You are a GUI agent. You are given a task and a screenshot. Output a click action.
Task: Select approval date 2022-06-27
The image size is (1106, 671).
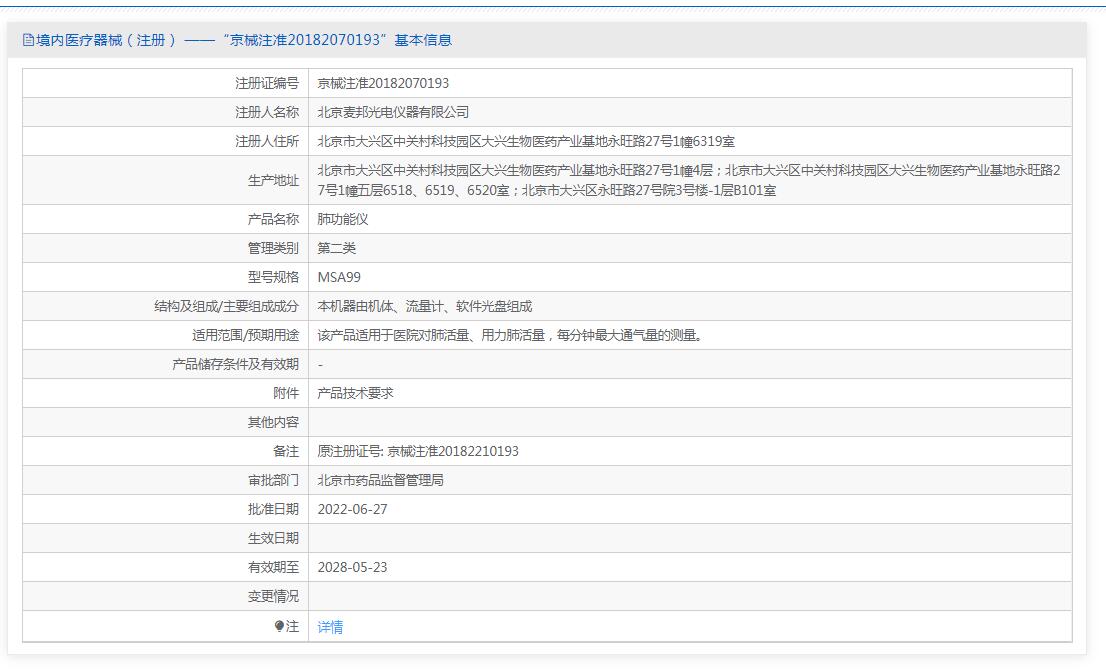click(353, 509)
